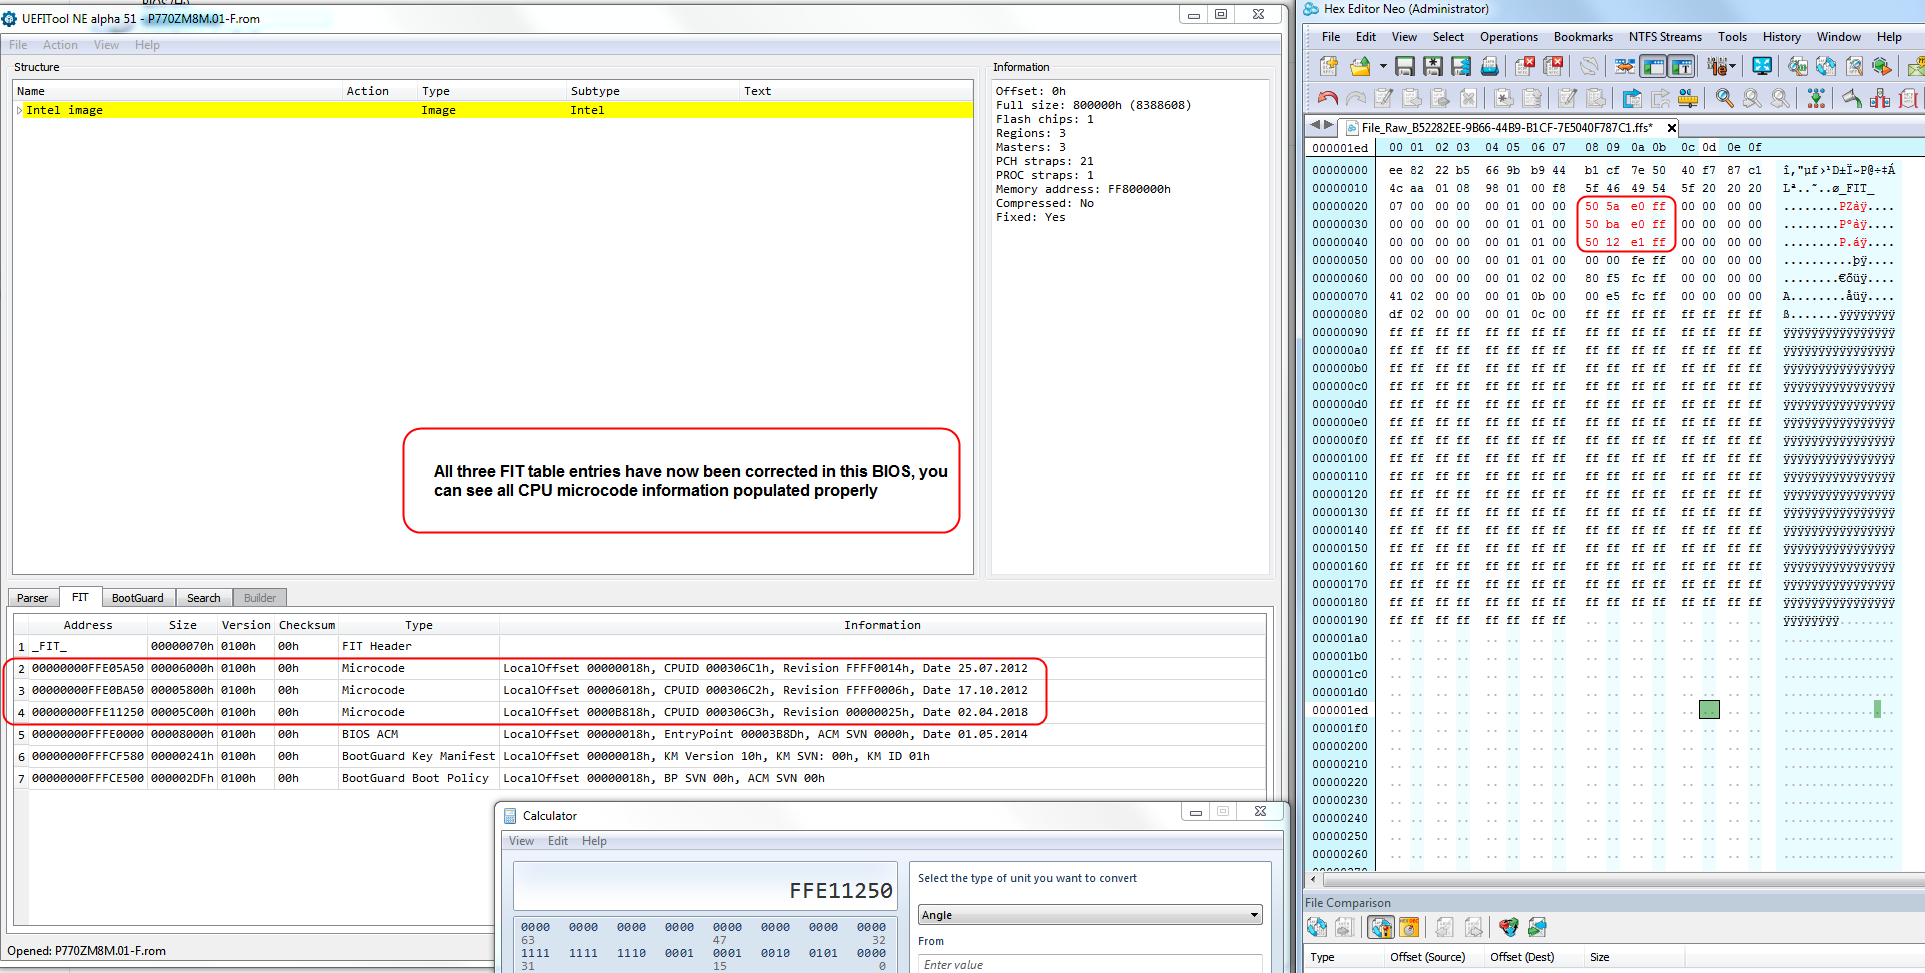Expand the Intel image tree node

pos(19,110)
